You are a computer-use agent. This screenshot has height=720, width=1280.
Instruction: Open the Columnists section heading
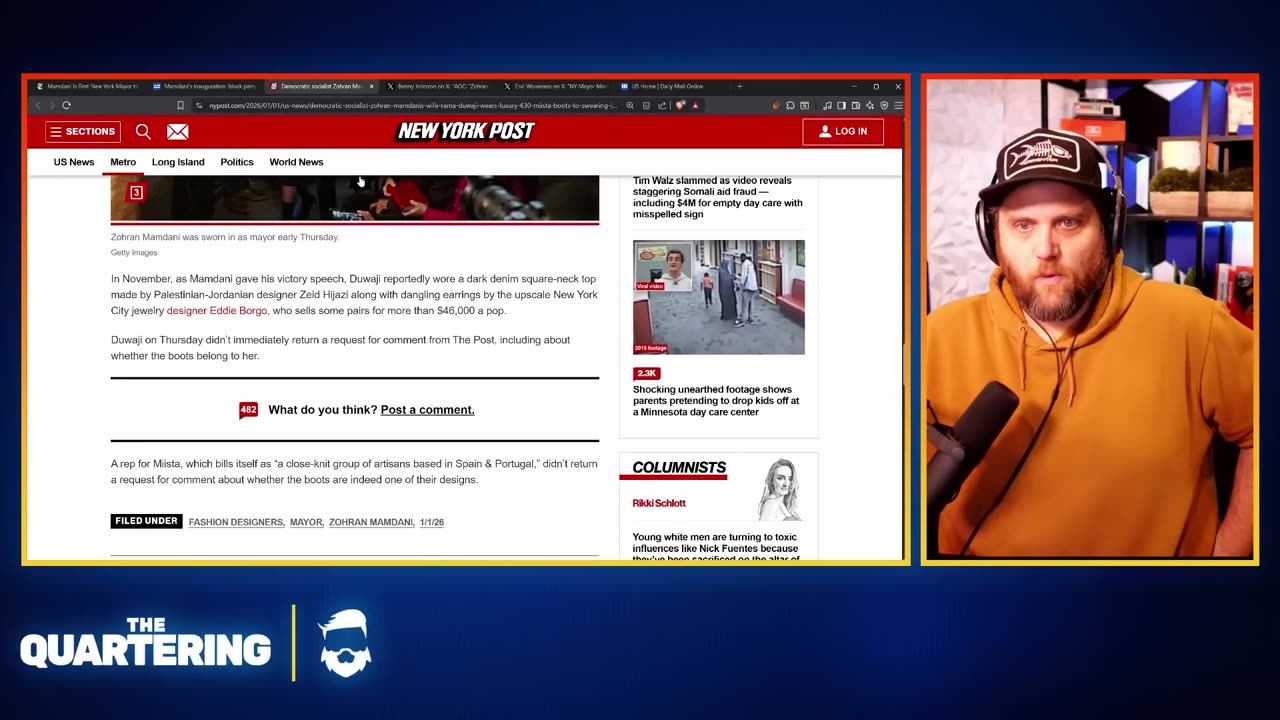click(x=679, y=468)
